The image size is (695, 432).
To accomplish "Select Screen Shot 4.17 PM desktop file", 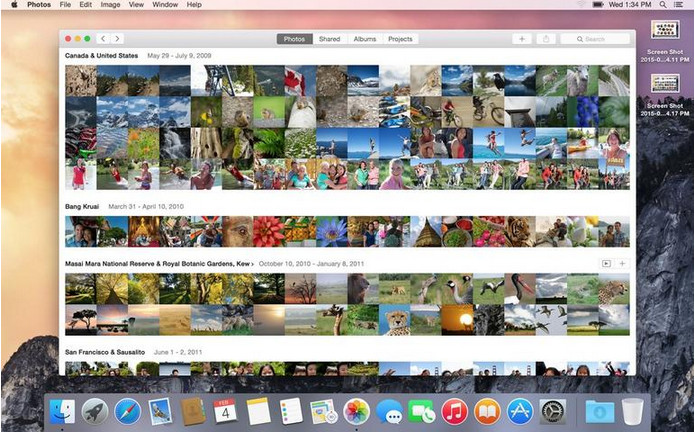I will tap(665, 95).
